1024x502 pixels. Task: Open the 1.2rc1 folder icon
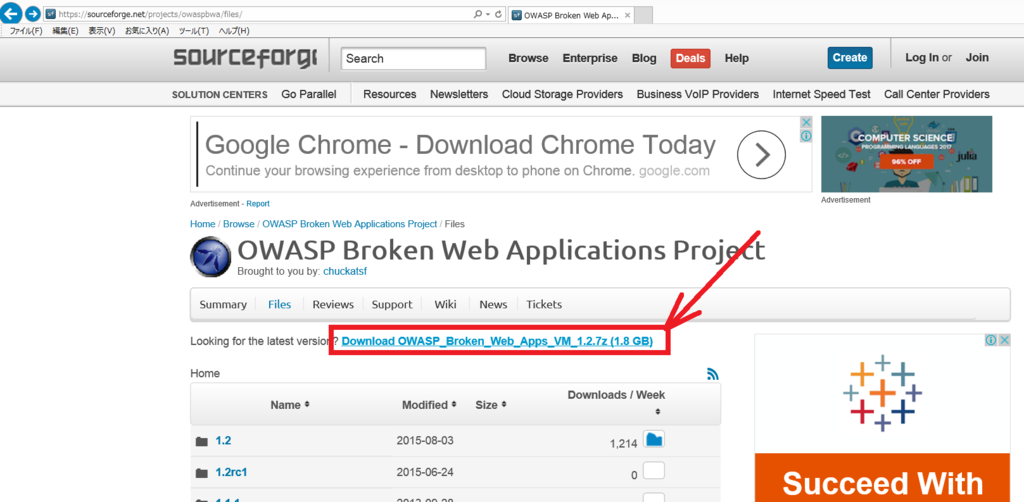pyautogui.click(x=202, y=473)
